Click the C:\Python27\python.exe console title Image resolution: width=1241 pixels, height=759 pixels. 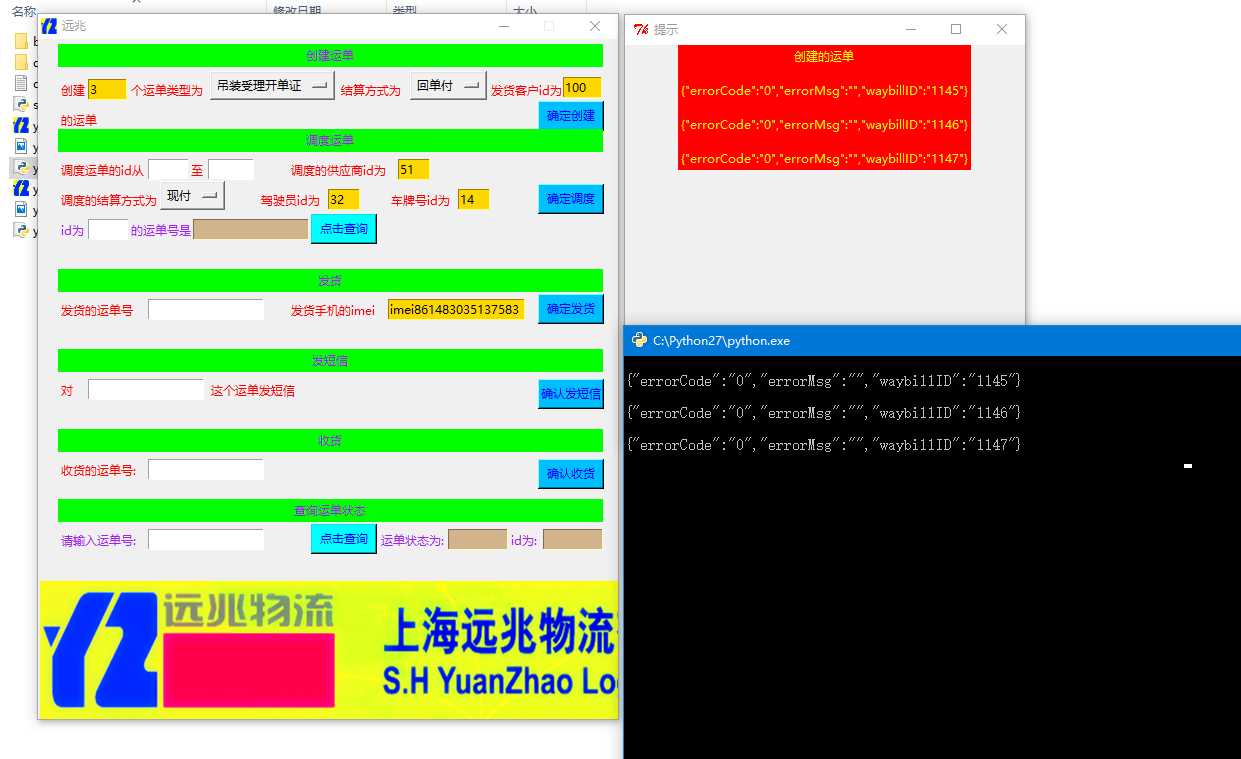pyautogui.click(x=721, y=341)
